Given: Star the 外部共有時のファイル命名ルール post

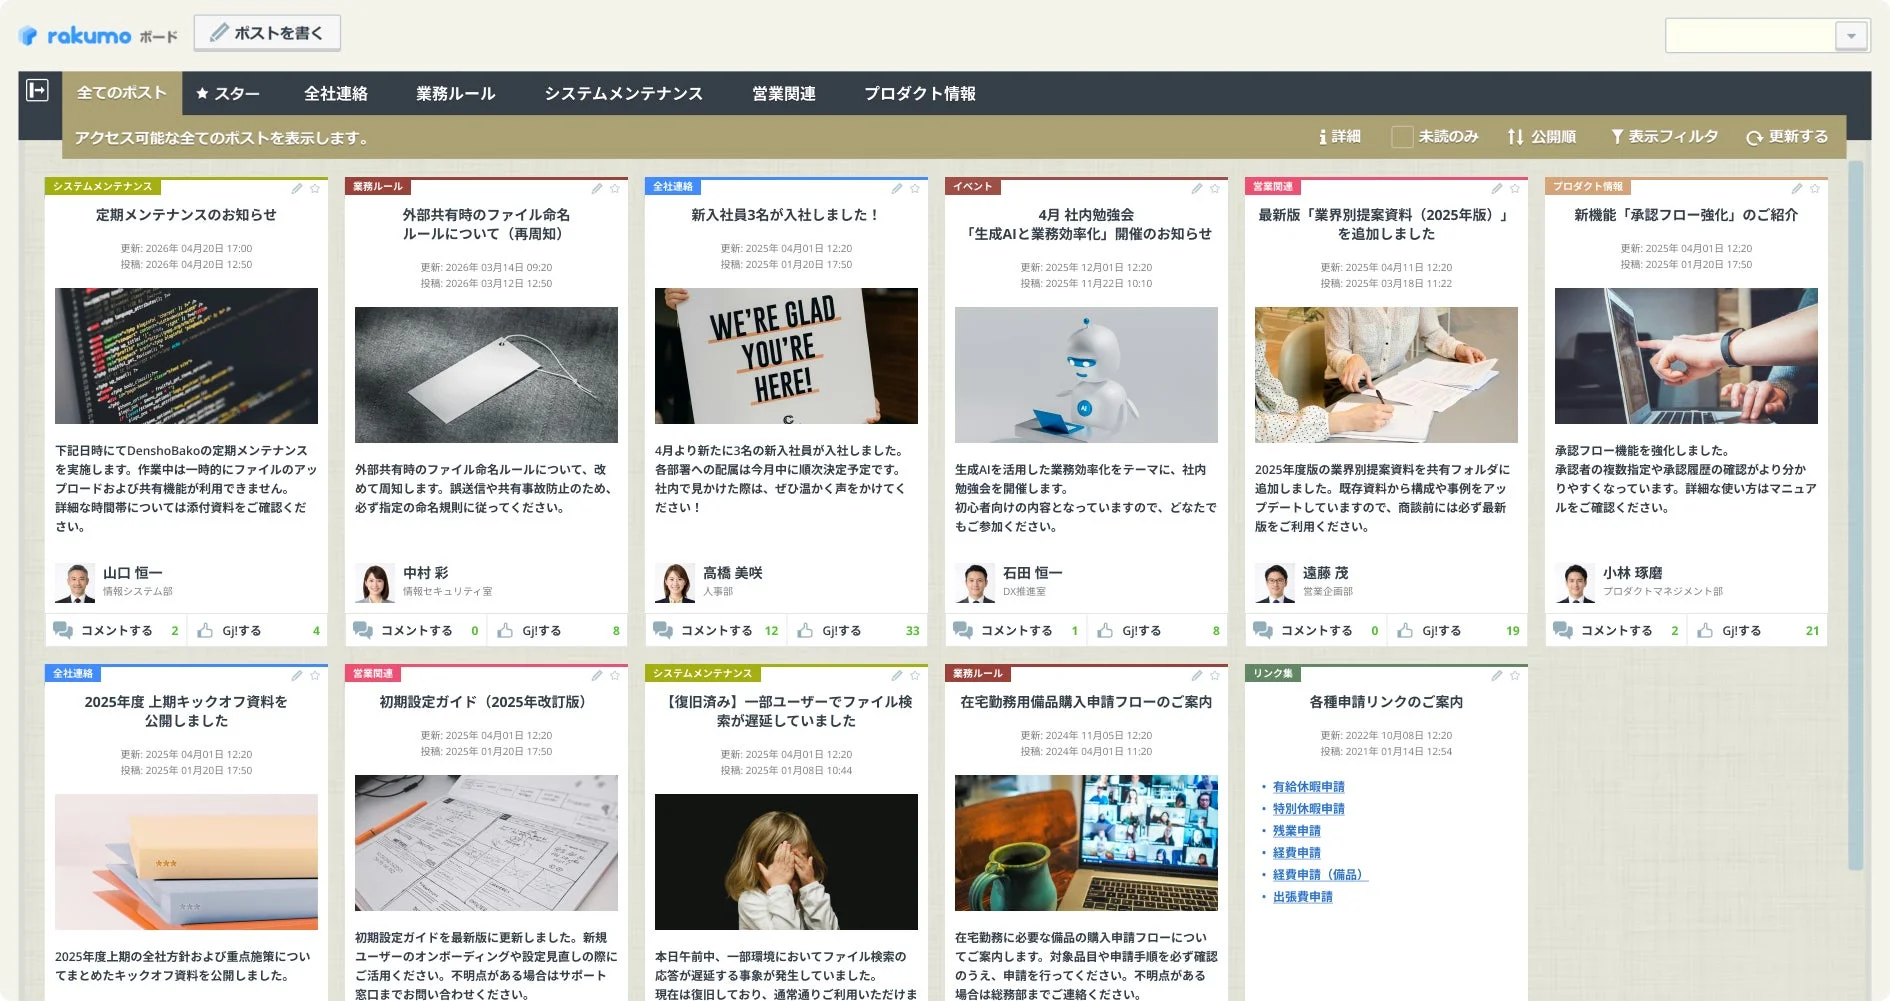Looking at the screenshot, I should (x=615, y=188).
